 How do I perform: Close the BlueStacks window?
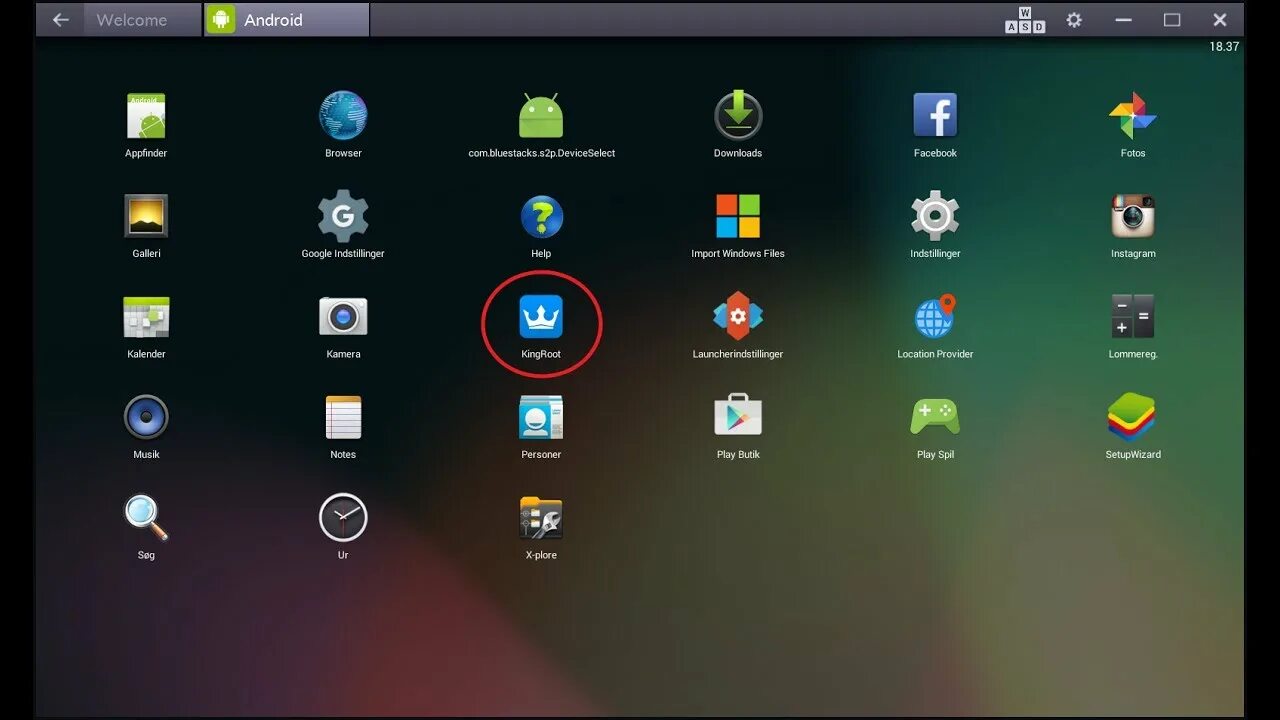point(1220,20)
